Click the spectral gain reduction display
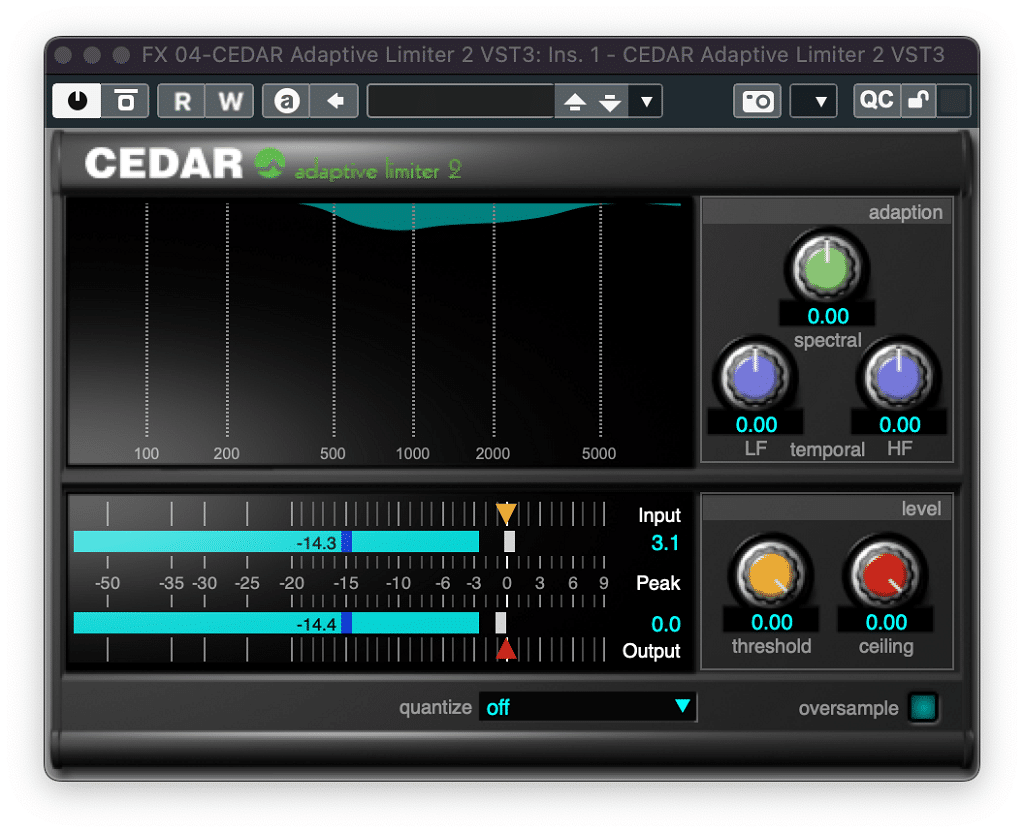The width and height of the screenshot is (1024, 833). (380, 331)
